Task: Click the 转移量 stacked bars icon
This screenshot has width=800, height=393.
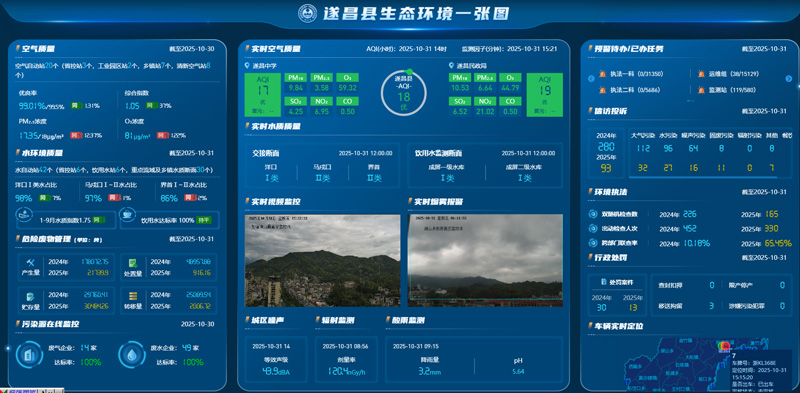Action: 133,296
